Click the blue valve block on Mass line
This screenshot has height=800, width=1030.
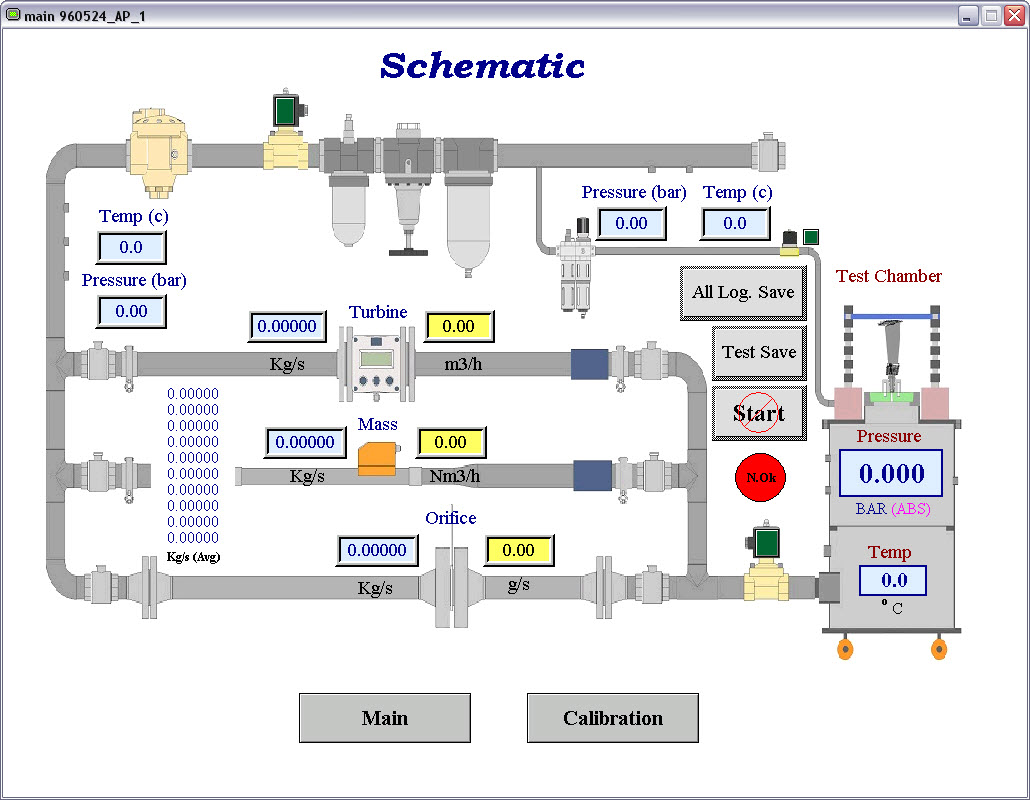click(592, 475)
